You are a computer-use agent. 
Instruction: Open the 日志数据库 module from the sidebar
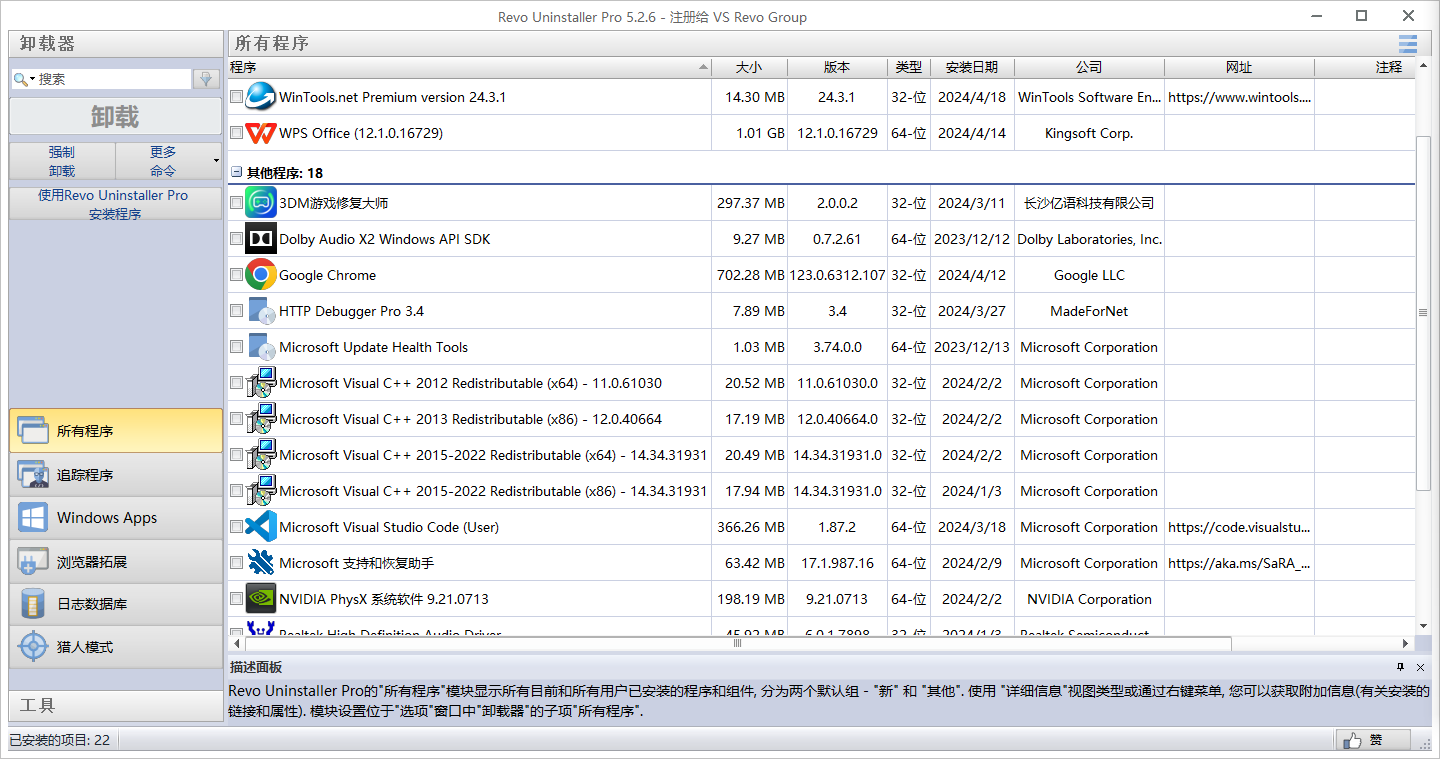[116, 604]
